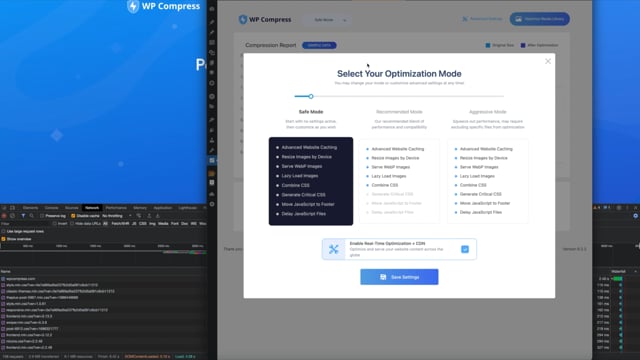Uncheck the Disable cache checkbox
Image resolution: width=640 pixels, height=360 pixels.
73,216
